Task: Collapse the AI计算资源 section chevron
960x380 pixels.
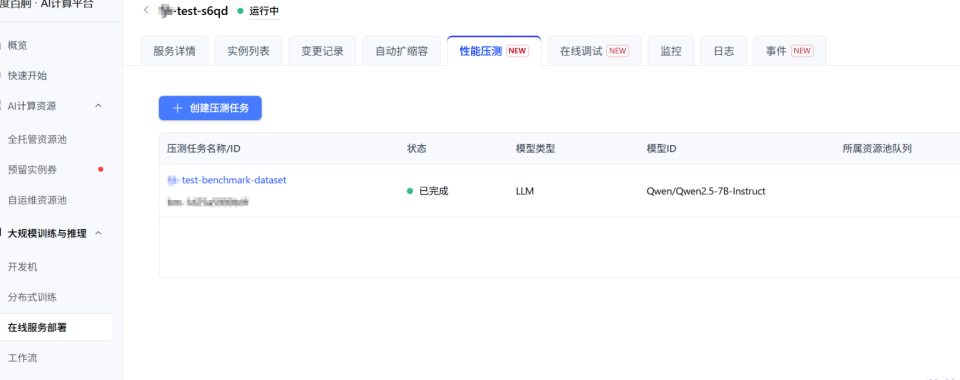Action: (x=98, y=106)
